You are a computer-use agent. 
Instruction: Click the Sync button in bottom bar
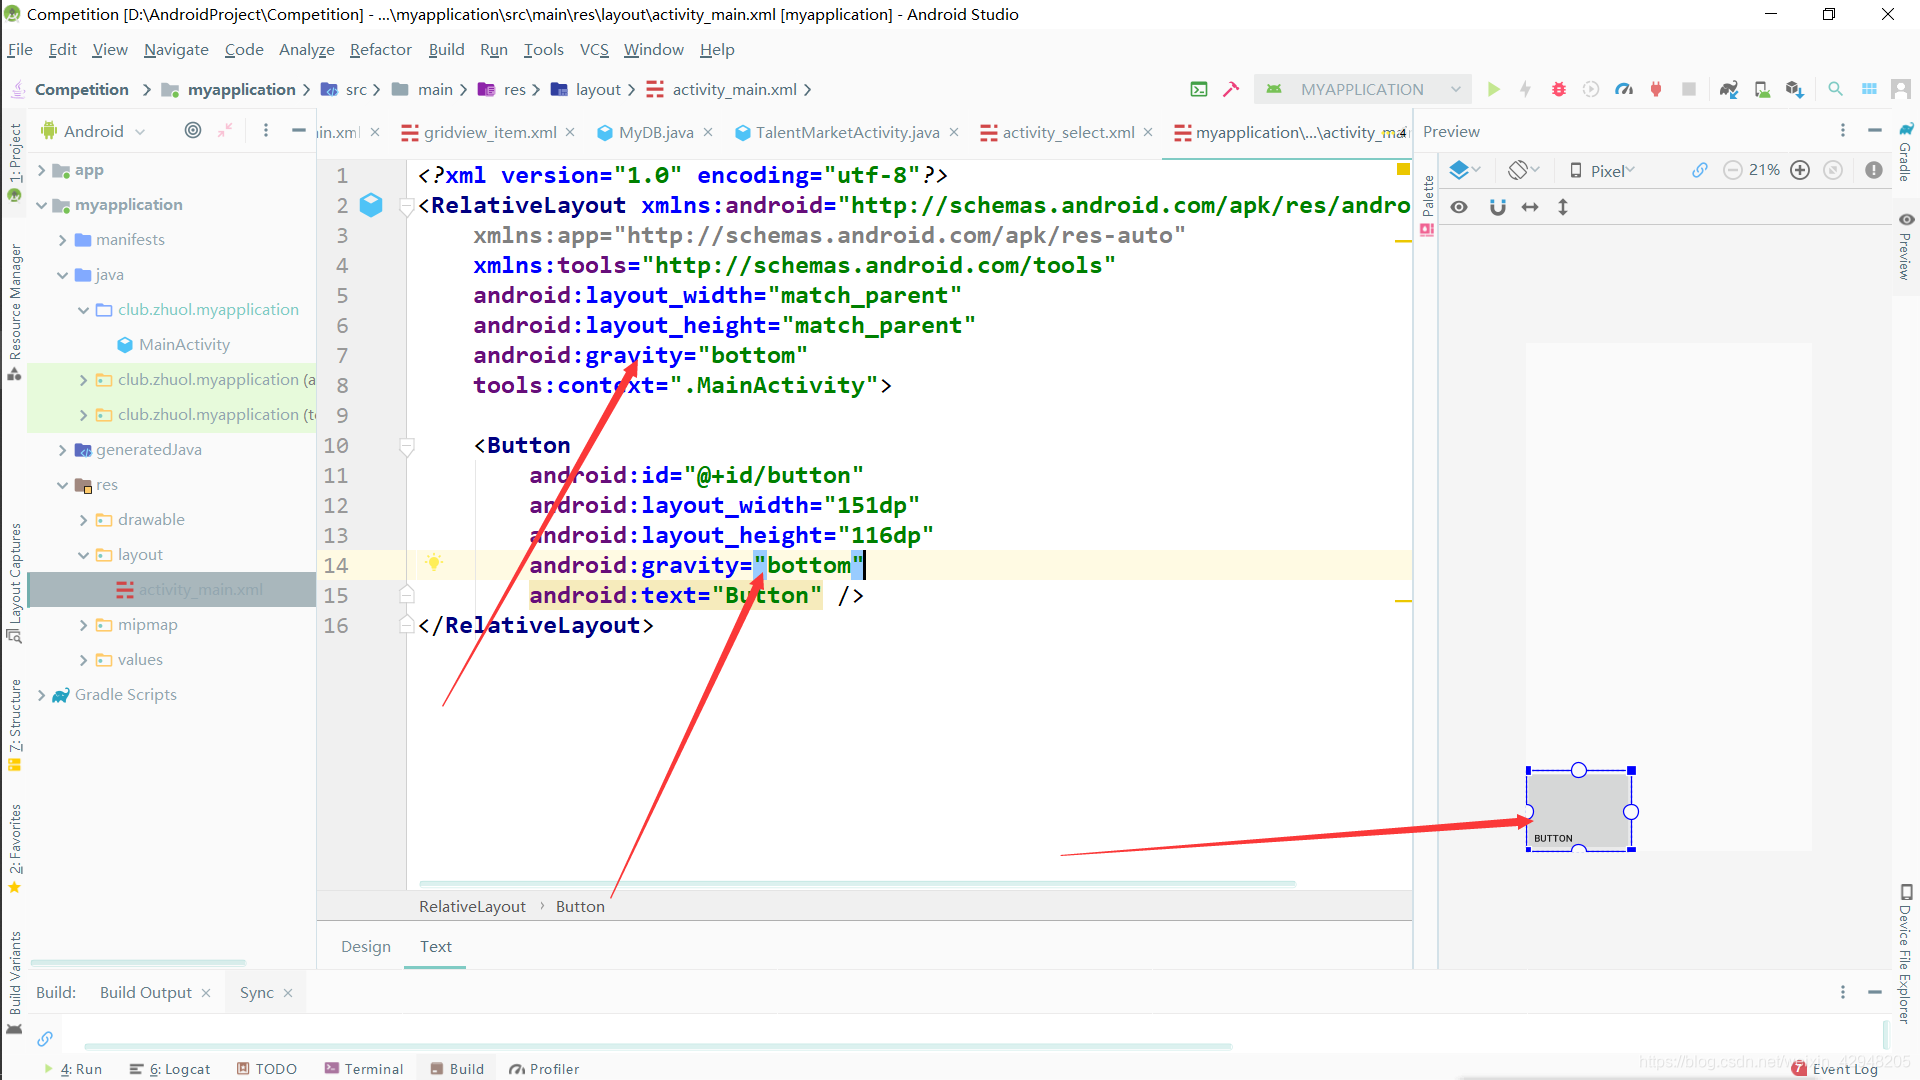pyautogui.click(x=256, y=992)
